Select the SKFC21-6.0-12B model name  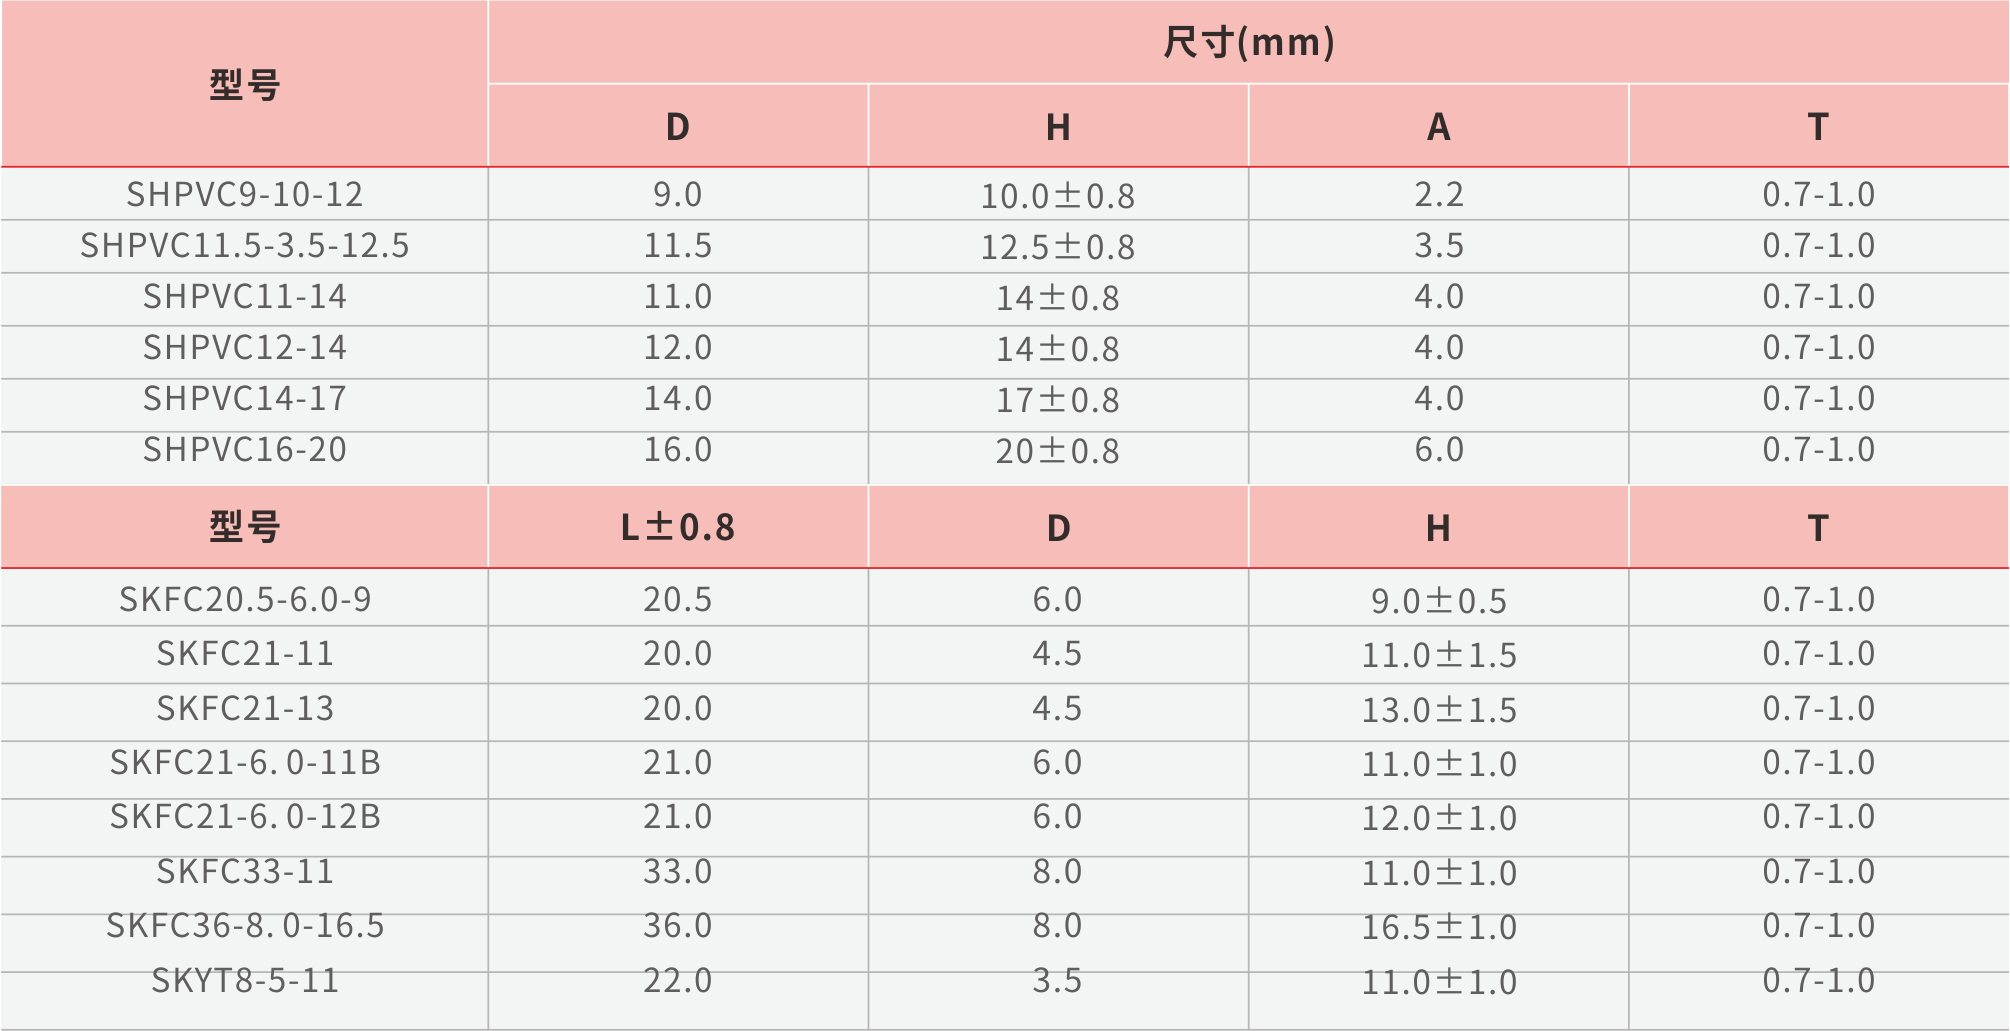pos(244,817)
